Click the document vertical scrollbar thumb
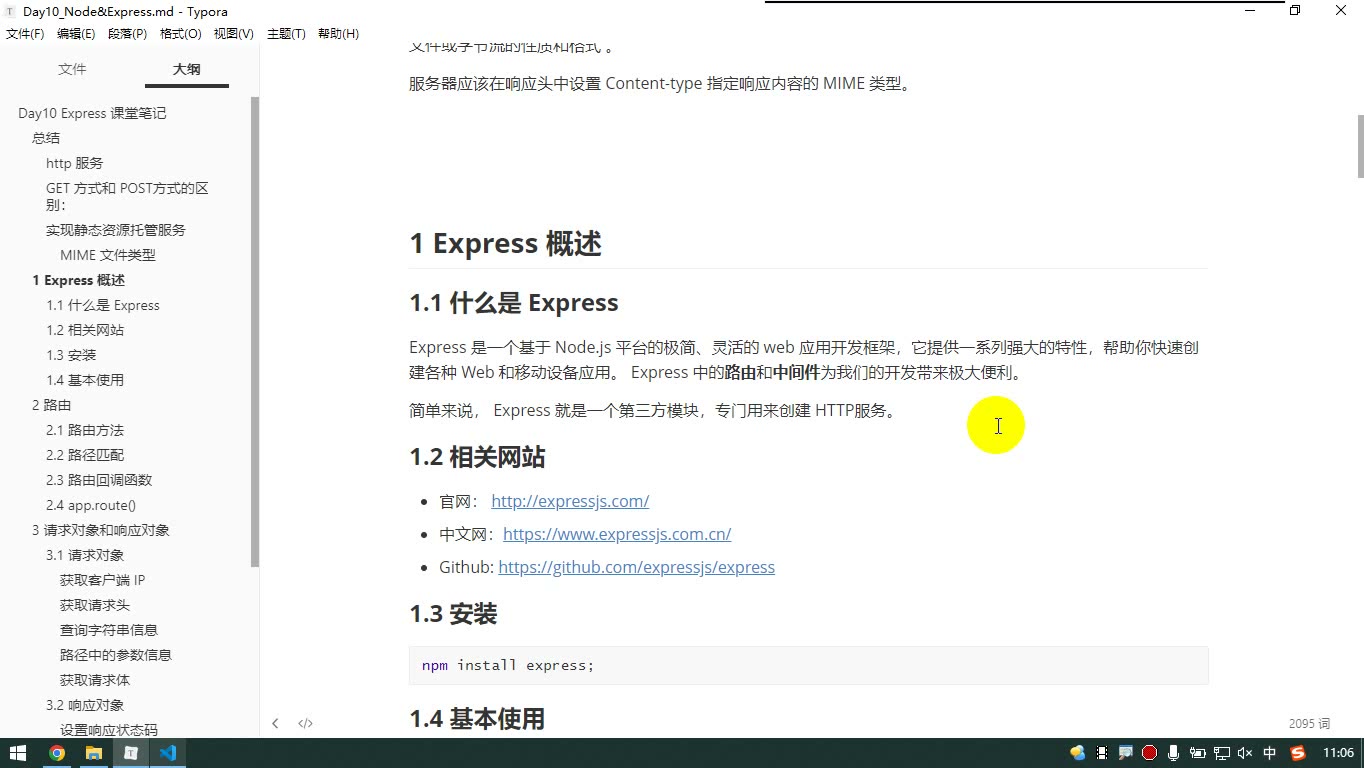This screenshot has width=1364, height=768. [1360, 147]
